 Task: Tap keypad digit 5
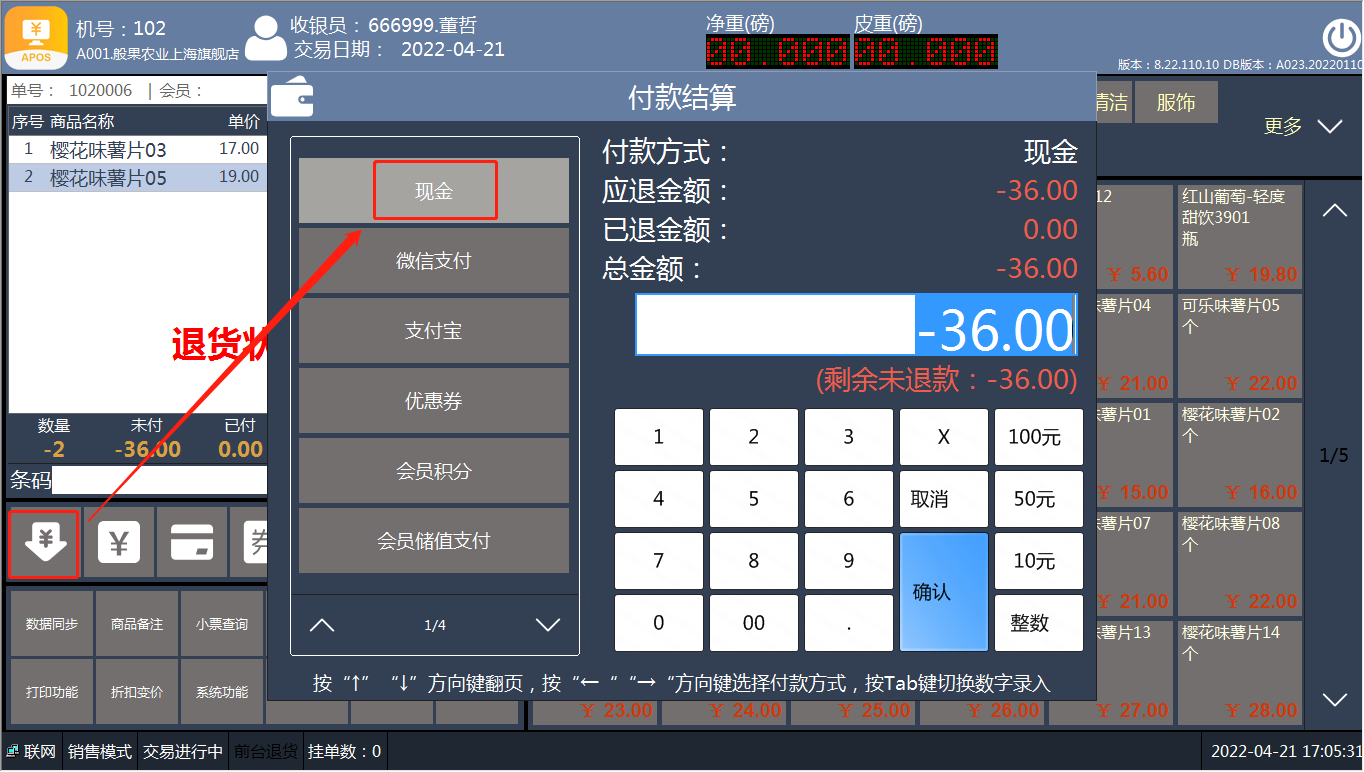tap(754, 499)
